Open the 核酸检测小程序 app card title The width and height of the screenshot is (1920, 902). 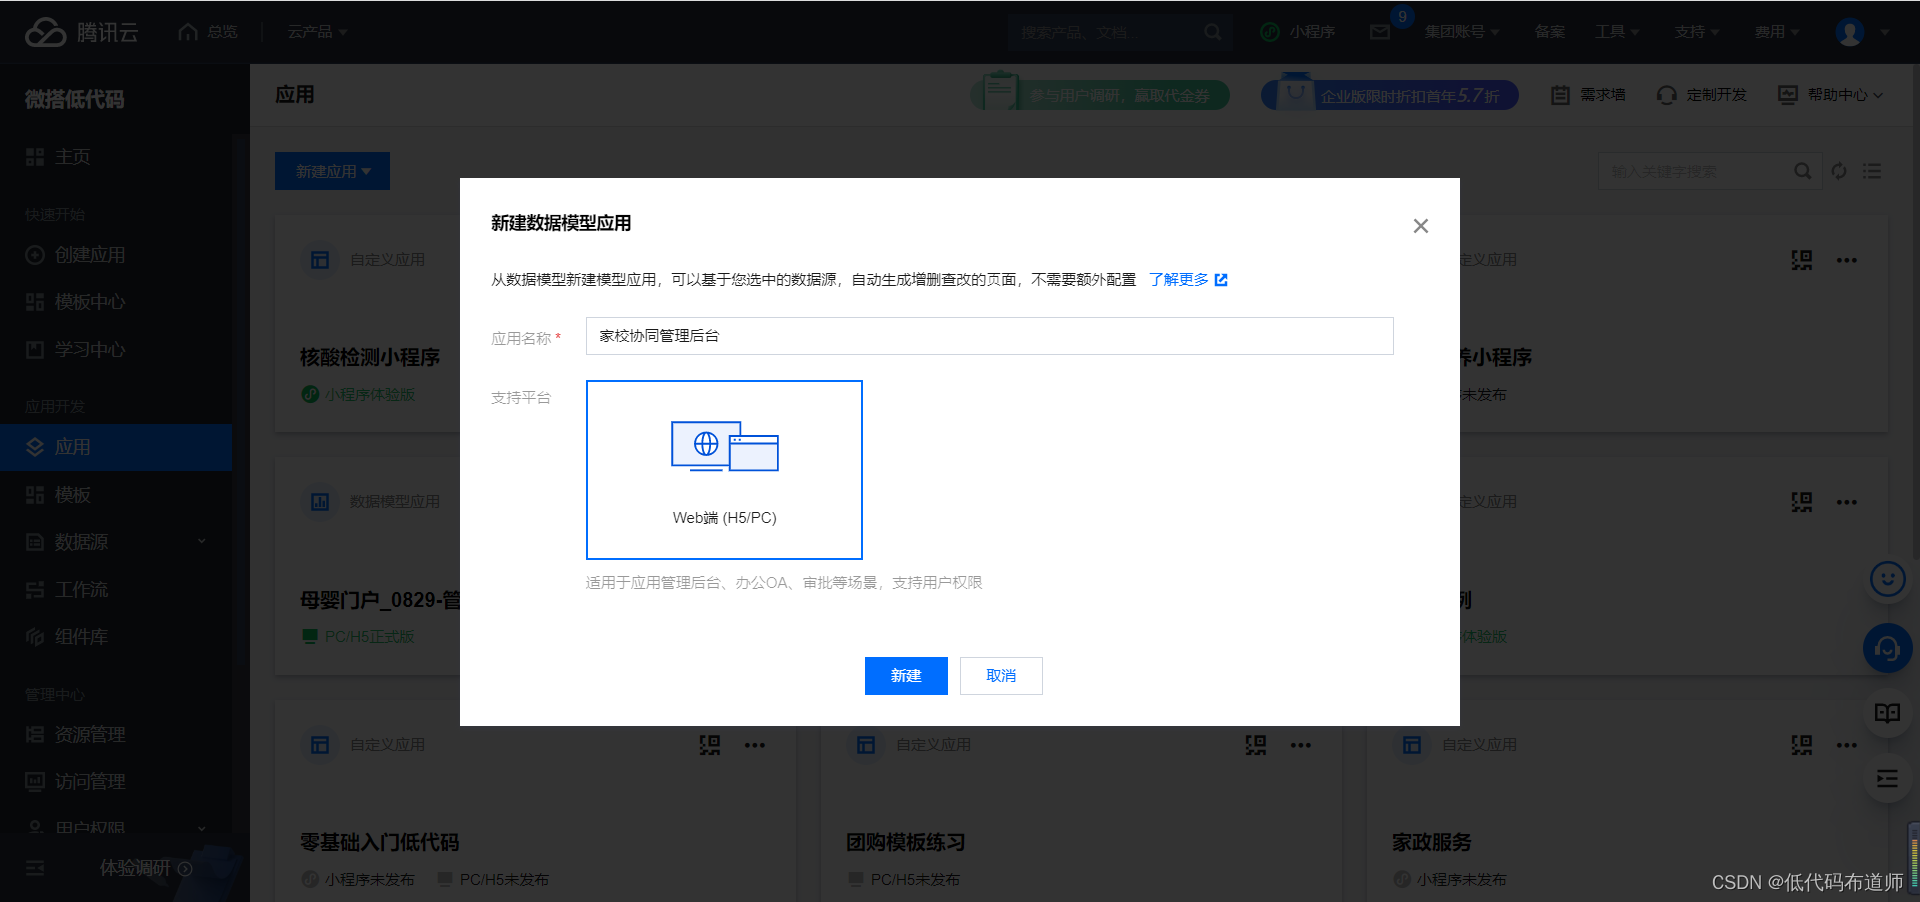(370, 358)
